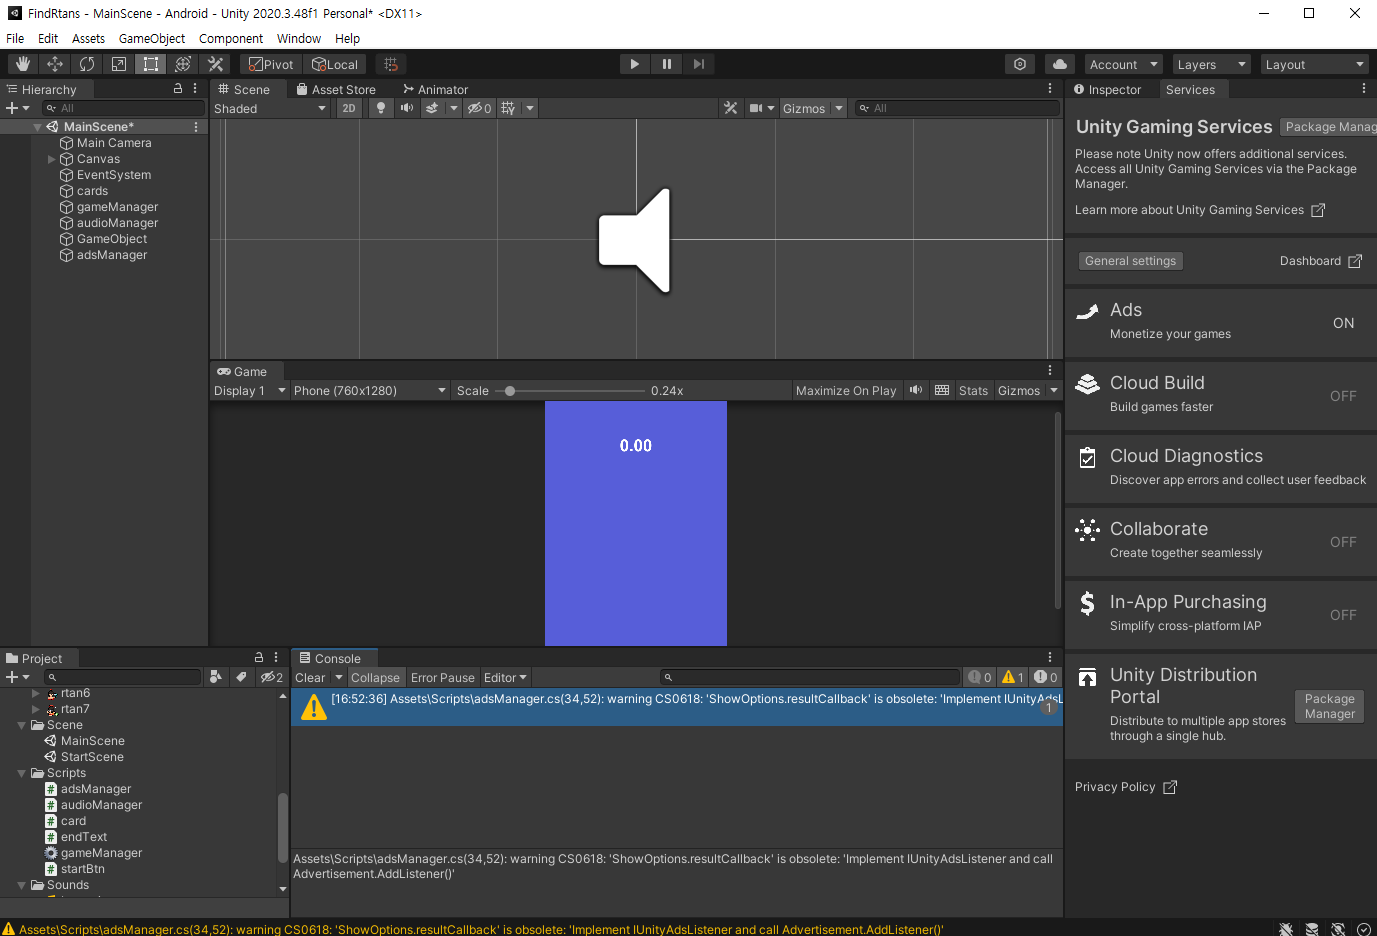Toggle Scene audio with the speaker button

pyautogui.click(x=406, y=108)
